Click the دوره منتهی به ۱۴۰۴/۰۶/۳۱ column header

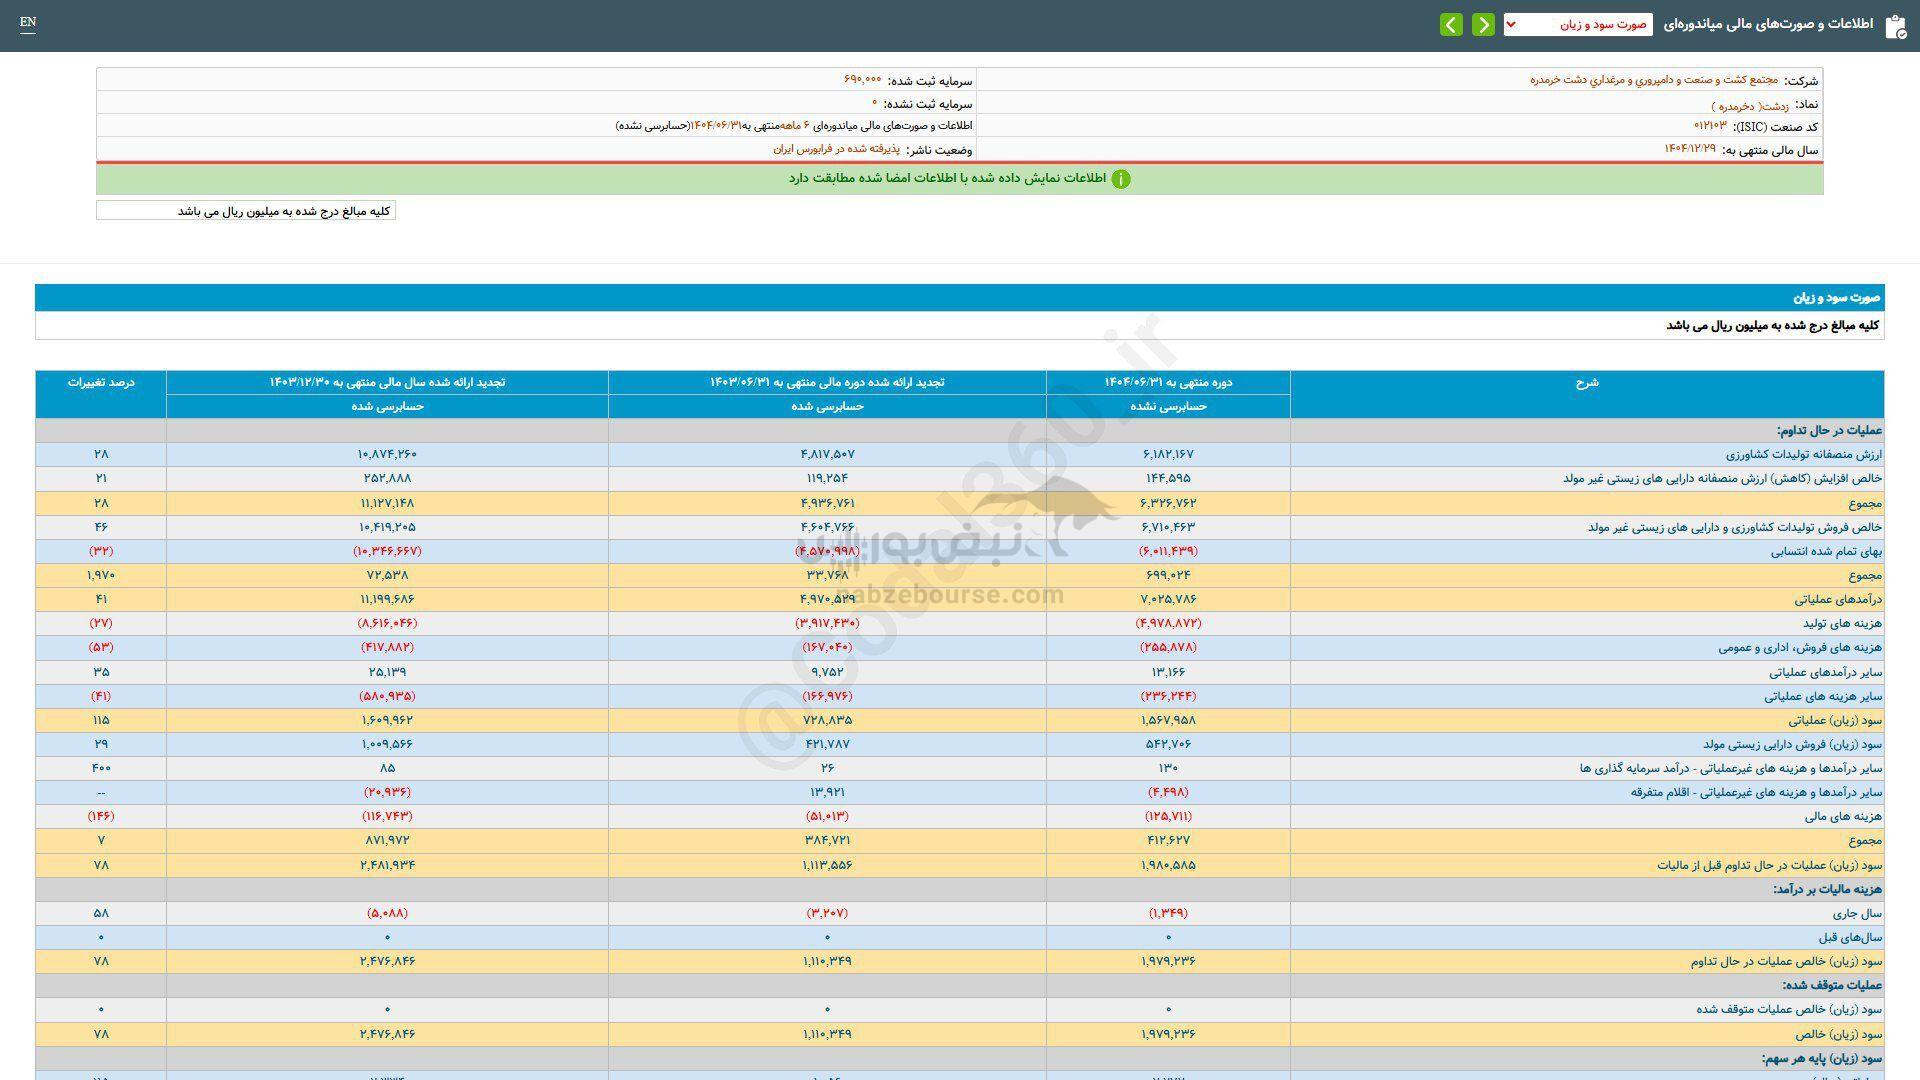click(1167, 382)
